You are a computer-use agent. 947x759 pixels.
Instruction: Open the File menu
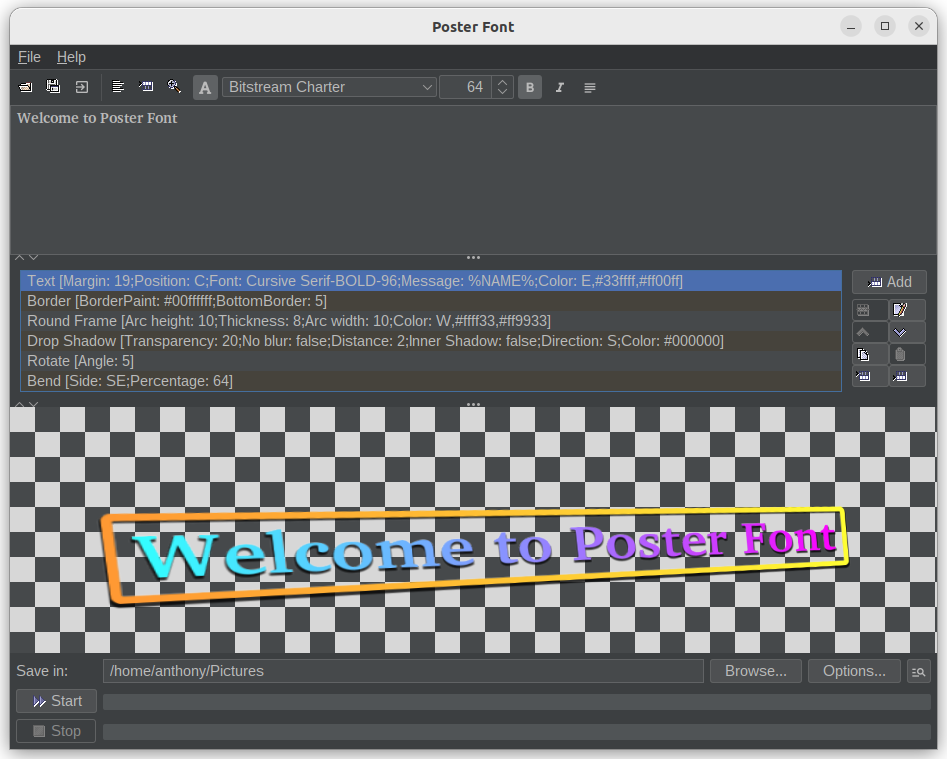[x=29, y=57]
